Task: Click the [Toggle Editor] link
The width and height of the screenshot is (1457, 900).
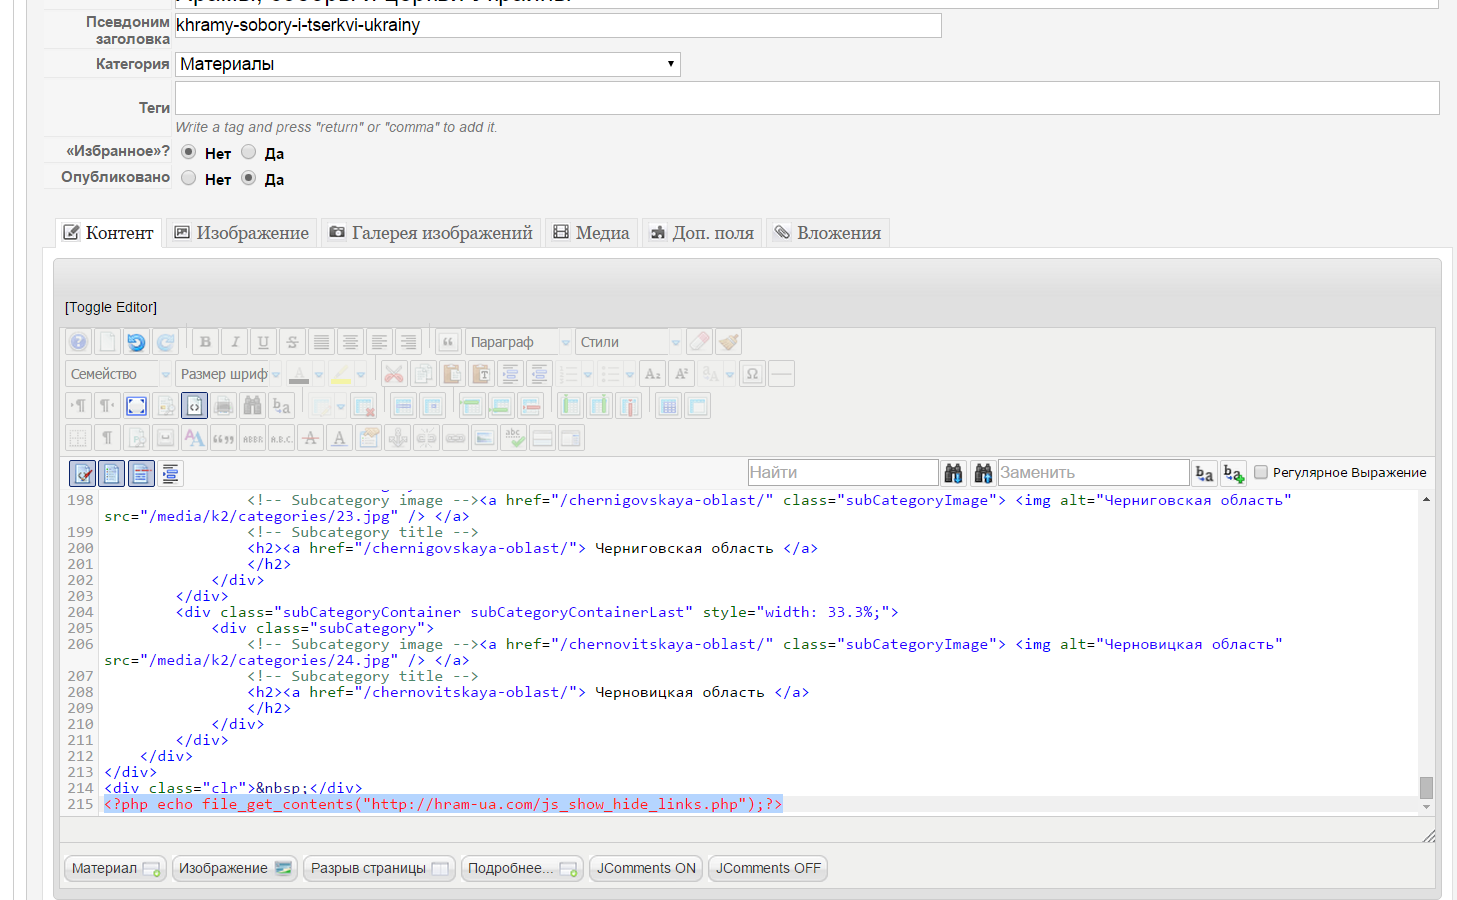Action: point(111,307)
